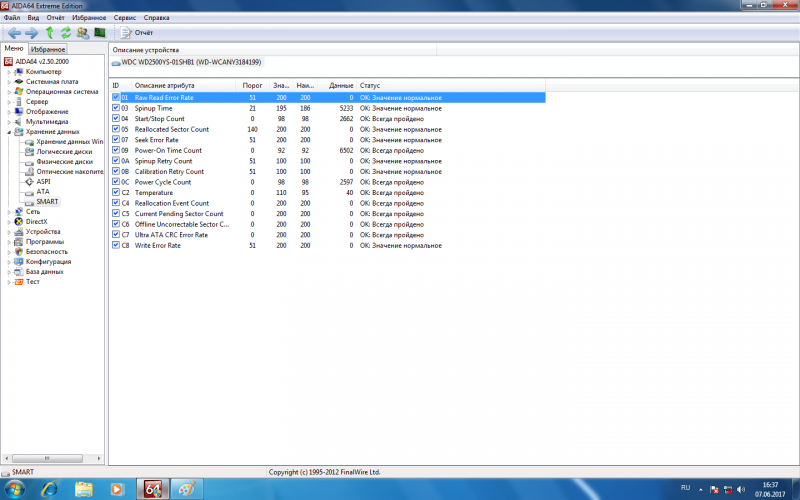
Task: Click the green board icon in toolbar
Action: 100,33
